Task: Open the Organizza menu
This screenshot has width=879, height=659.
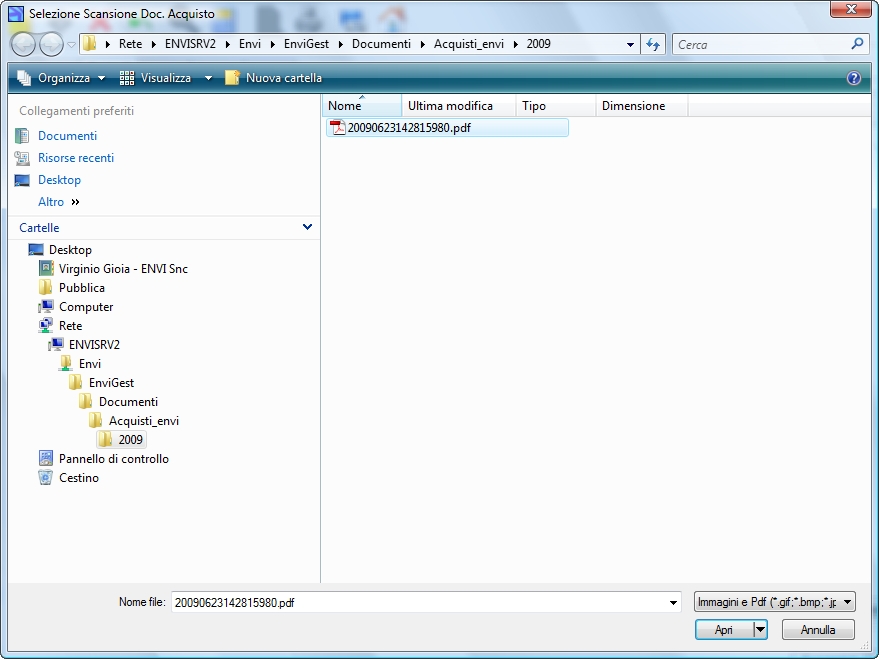Action: click(x=61, y=78)
